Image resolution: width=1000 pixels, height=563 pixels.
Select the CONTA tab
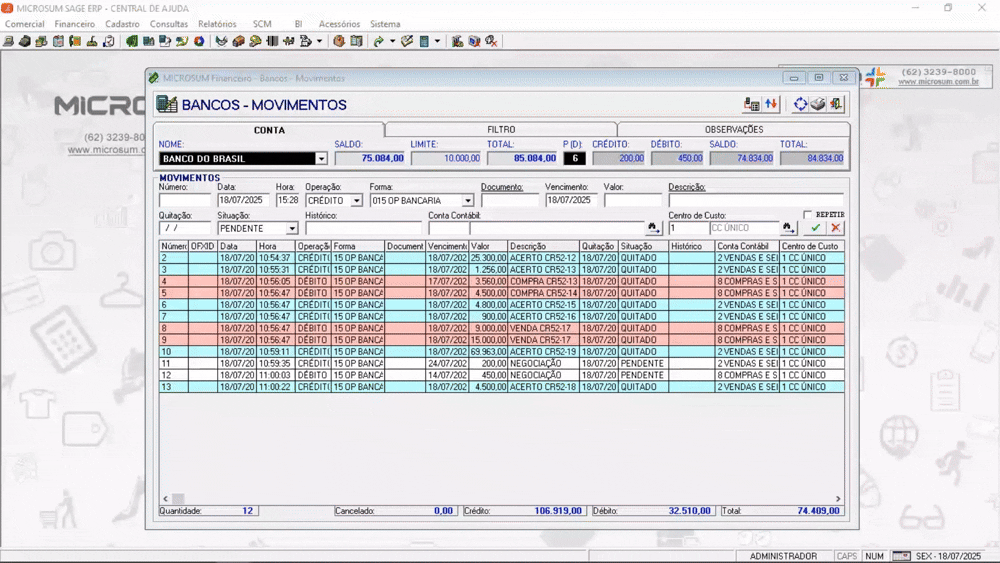coord(269,130)
